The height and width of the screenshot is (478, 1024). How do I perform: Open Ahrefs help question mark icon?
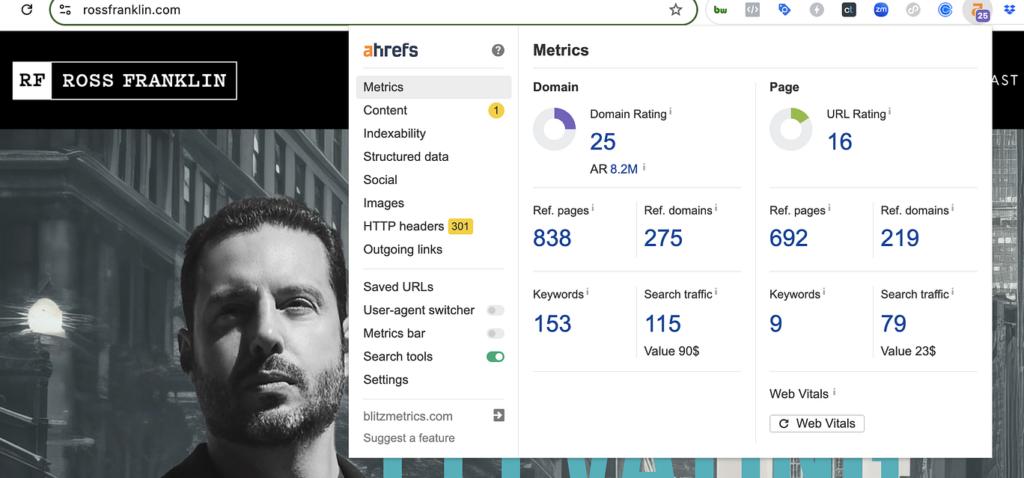(x=498, y=50)
